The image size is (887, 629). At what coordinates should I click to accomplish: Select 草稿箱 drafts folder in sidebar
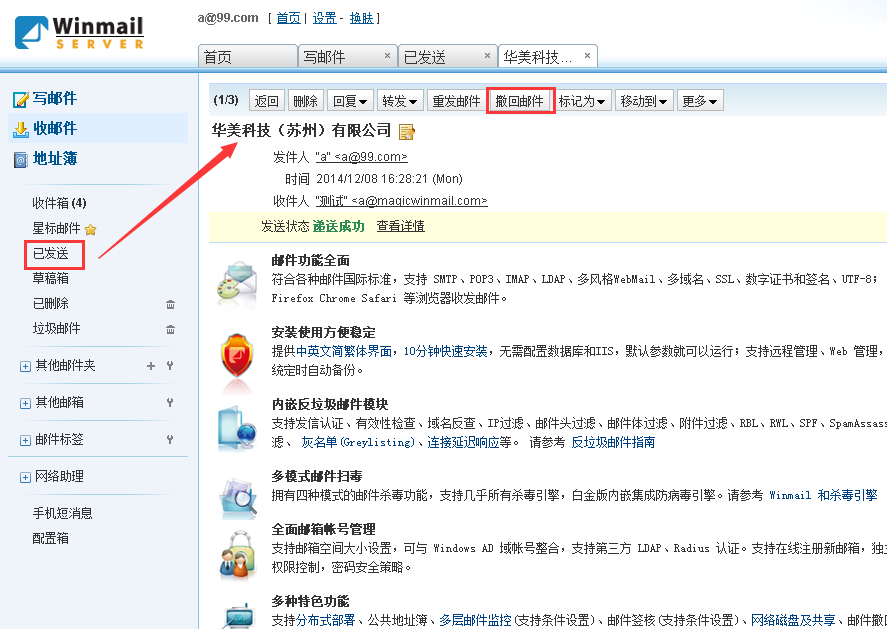tap(50, 279)
